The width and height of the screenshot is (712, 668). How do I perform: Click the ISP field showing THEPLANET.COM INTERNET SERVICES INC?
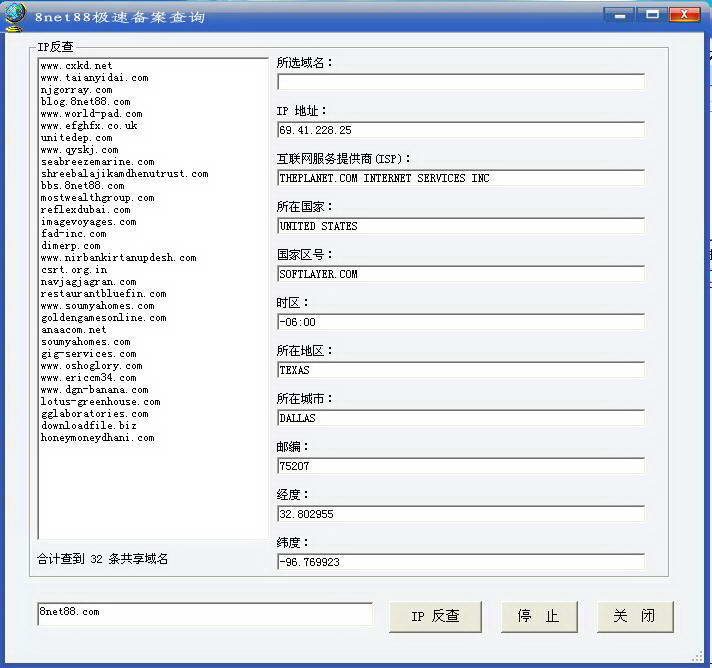tap(460, 178)
